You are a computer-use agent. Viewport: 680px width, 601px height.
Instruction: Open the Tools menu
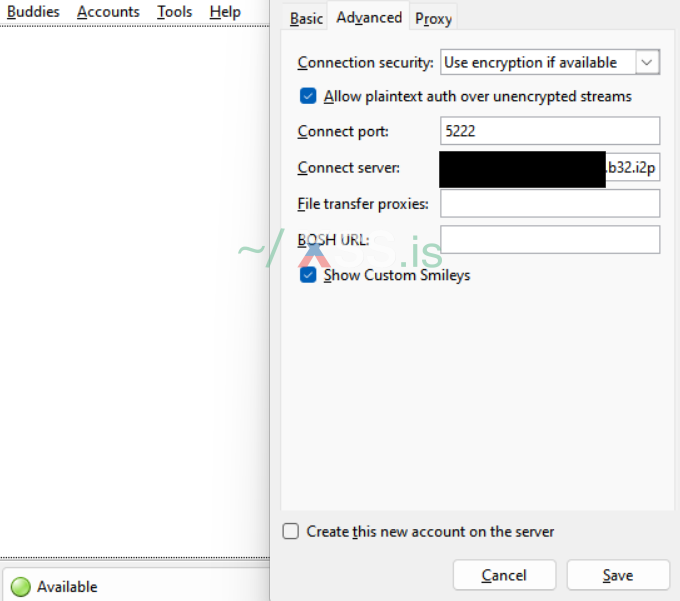click(174, 12)
